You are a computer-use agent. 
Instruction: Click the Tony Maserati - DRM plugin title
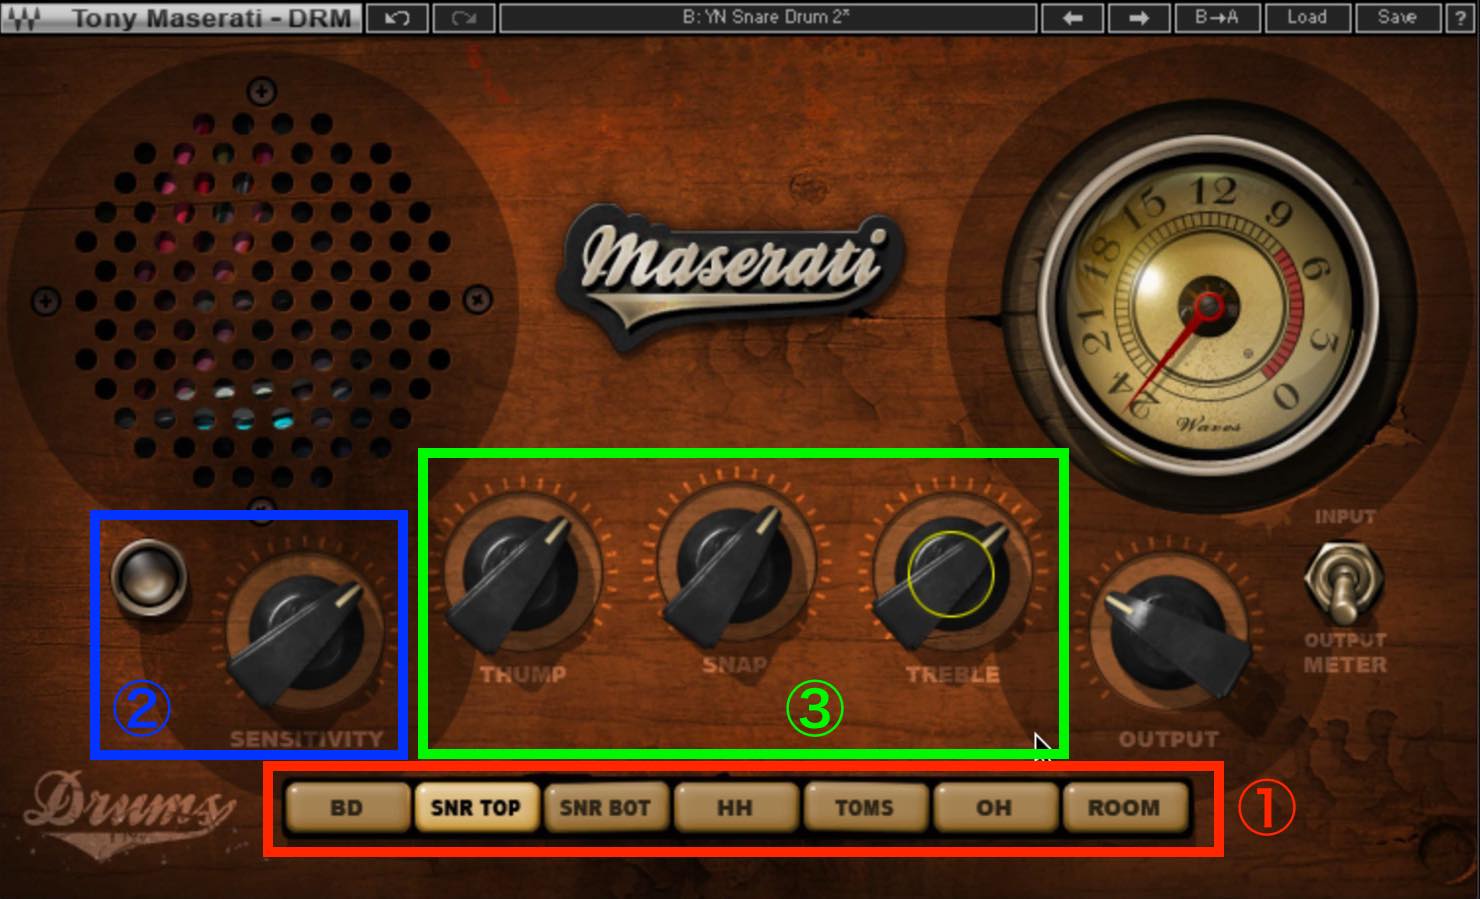pyautogui.click(x=212, y=18)
